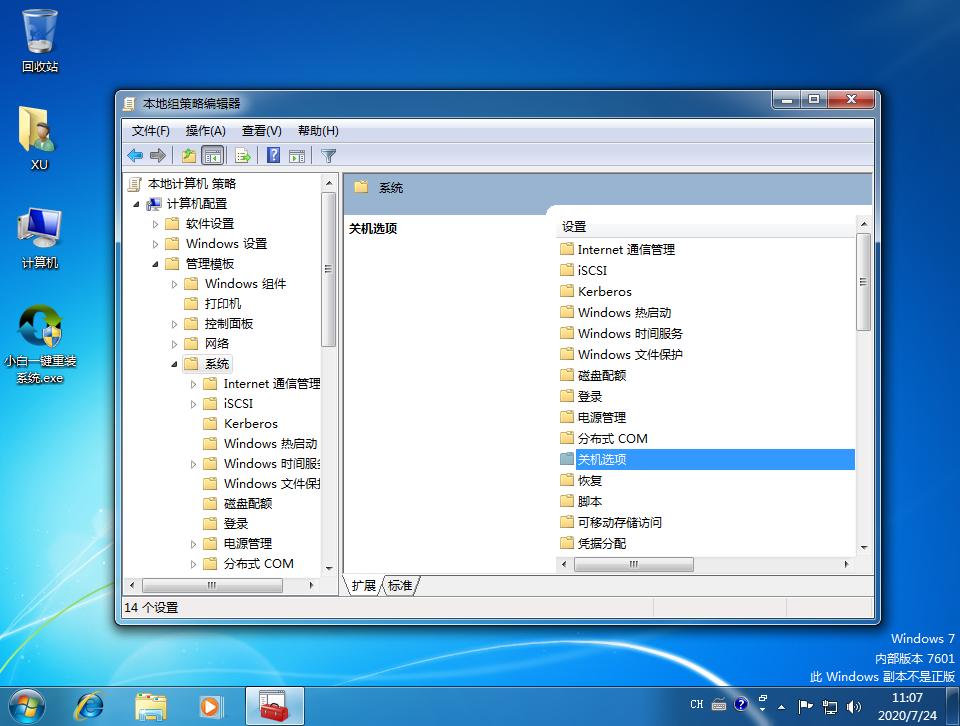Toggle the show/hide console tree button
Image resolution: width=960 pixels, height=726 pixels.
click(x=212, y=155)
